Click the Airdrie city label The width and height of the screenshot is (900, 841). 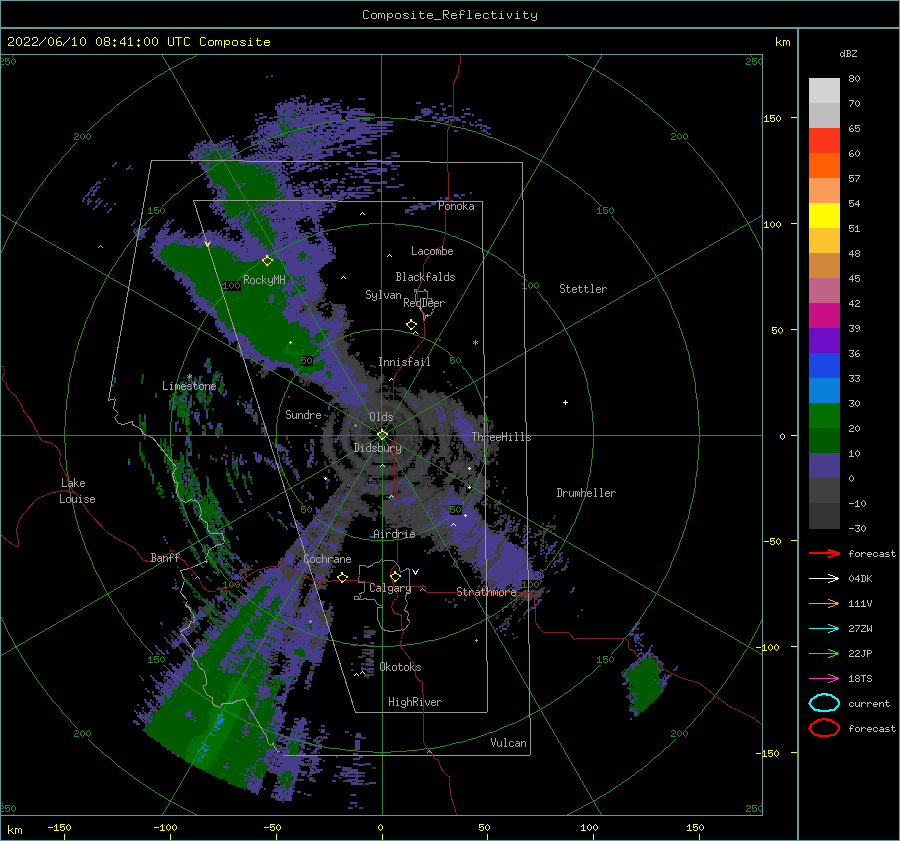click(x=394, y=534)
